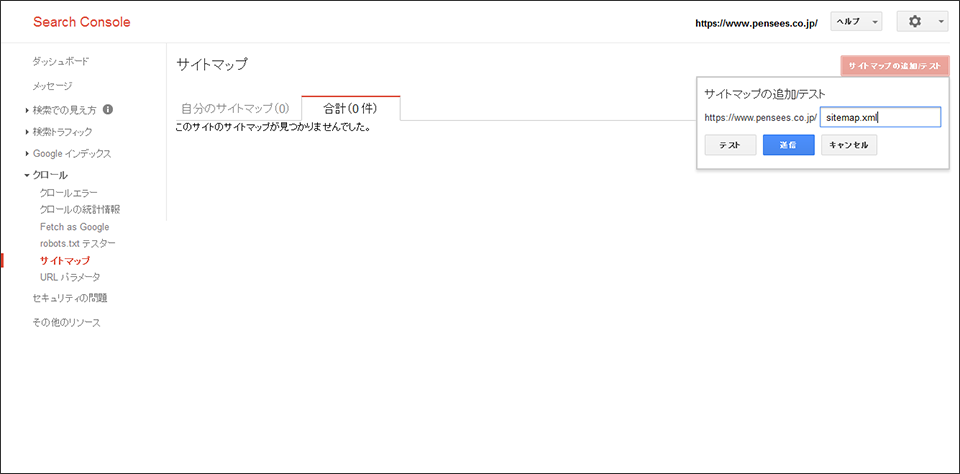Go to メッセージ in the sidebar

52,86
